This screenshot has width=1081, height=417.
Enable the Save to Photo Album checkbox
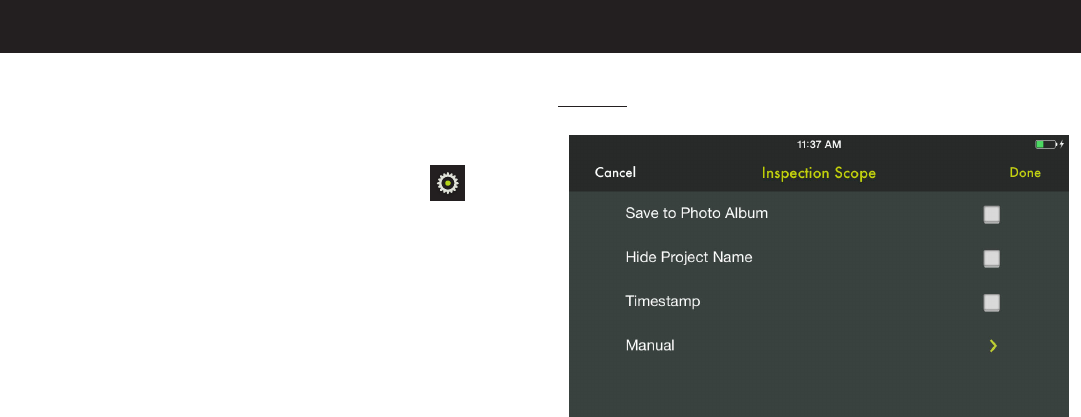click(x=991, y=214)
